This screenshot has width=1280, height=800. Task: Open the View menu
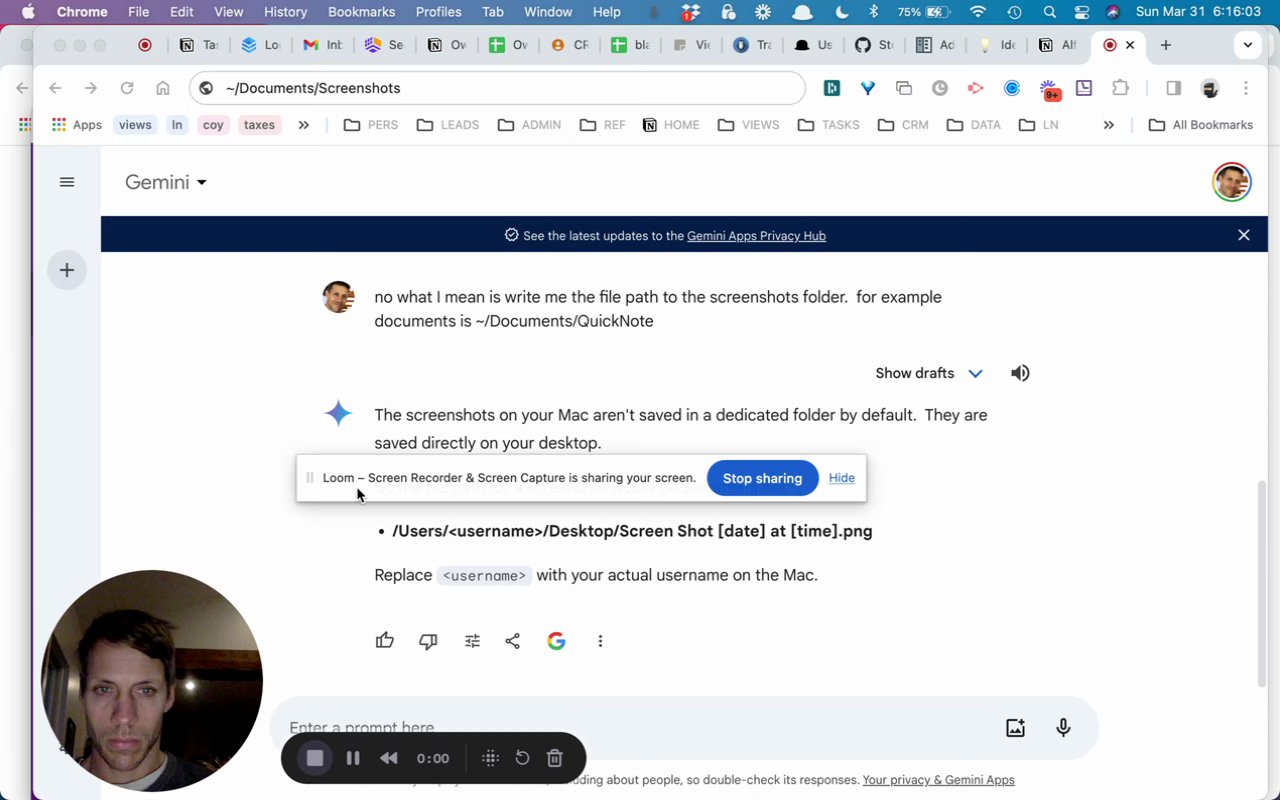click(x=229, y=12)
